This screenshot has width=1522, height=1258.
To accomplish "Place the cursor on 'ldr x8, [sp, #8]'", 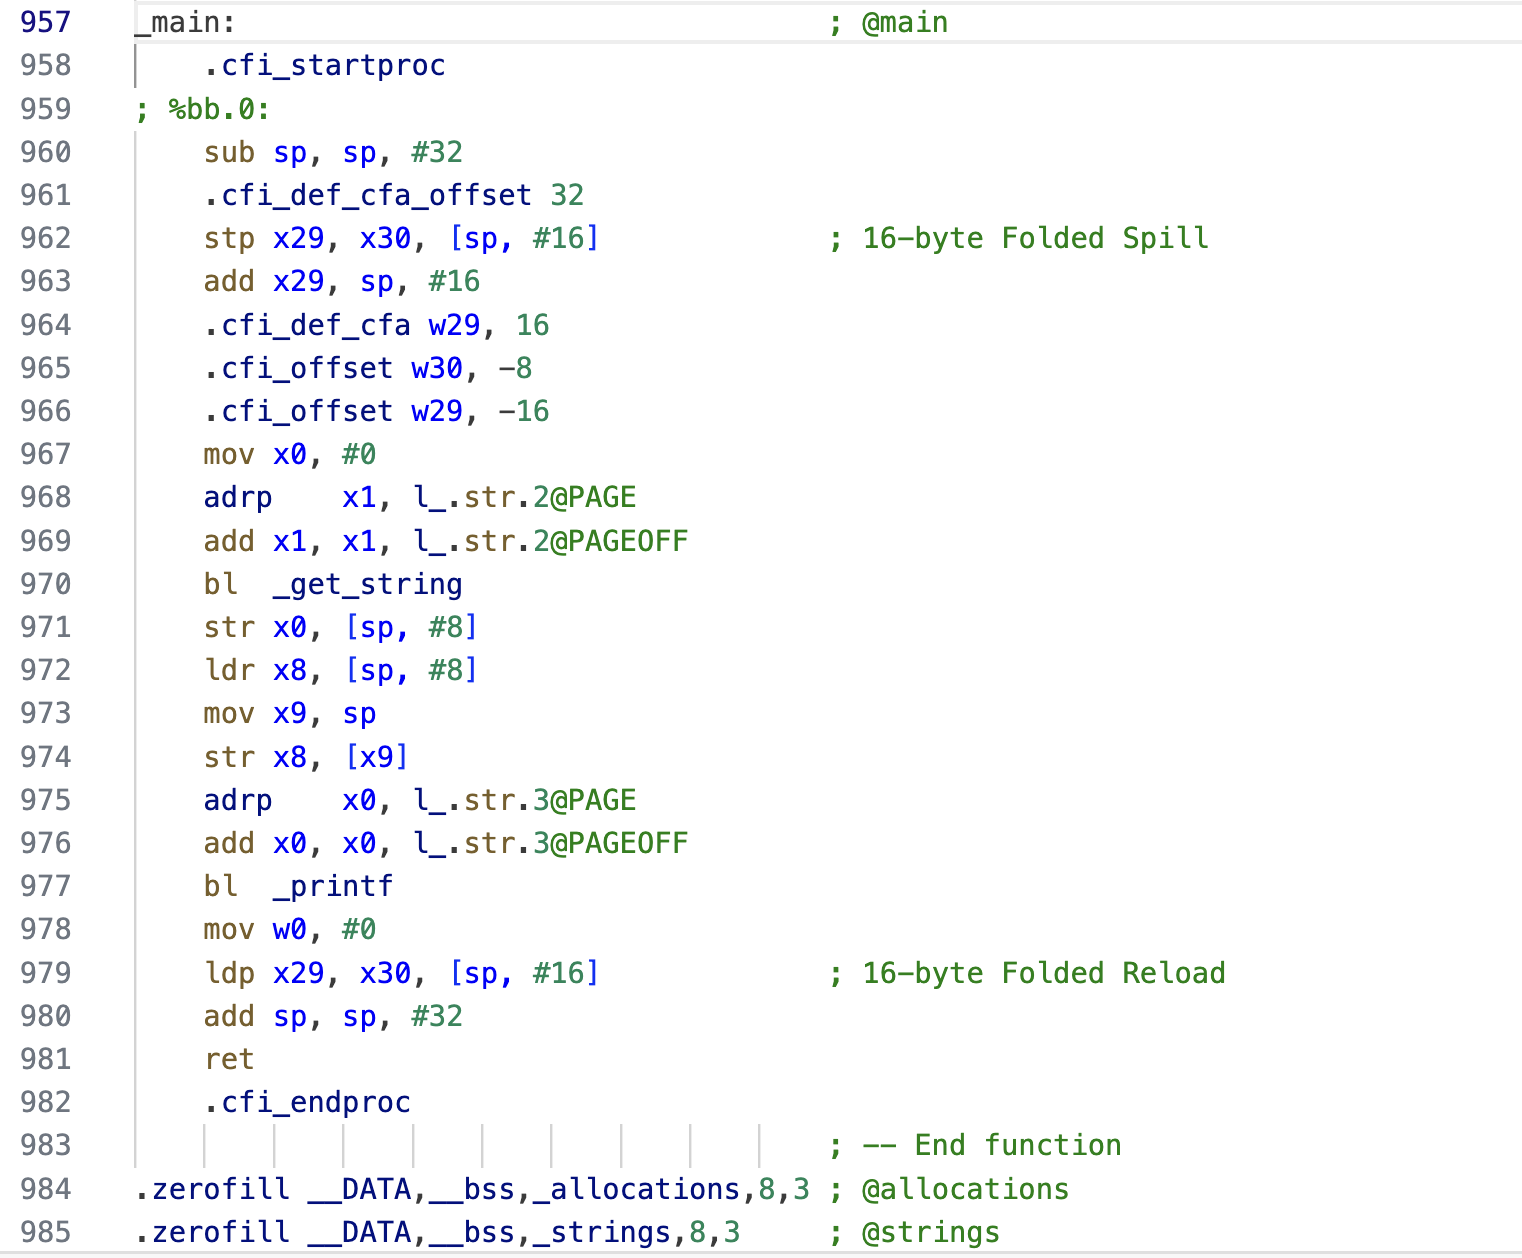I will coord(341,670).
